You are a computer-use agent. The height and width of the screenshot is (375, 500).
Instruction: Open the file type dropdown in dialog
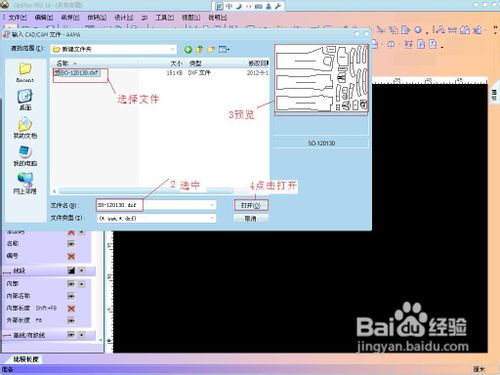[x=156, y=218]
